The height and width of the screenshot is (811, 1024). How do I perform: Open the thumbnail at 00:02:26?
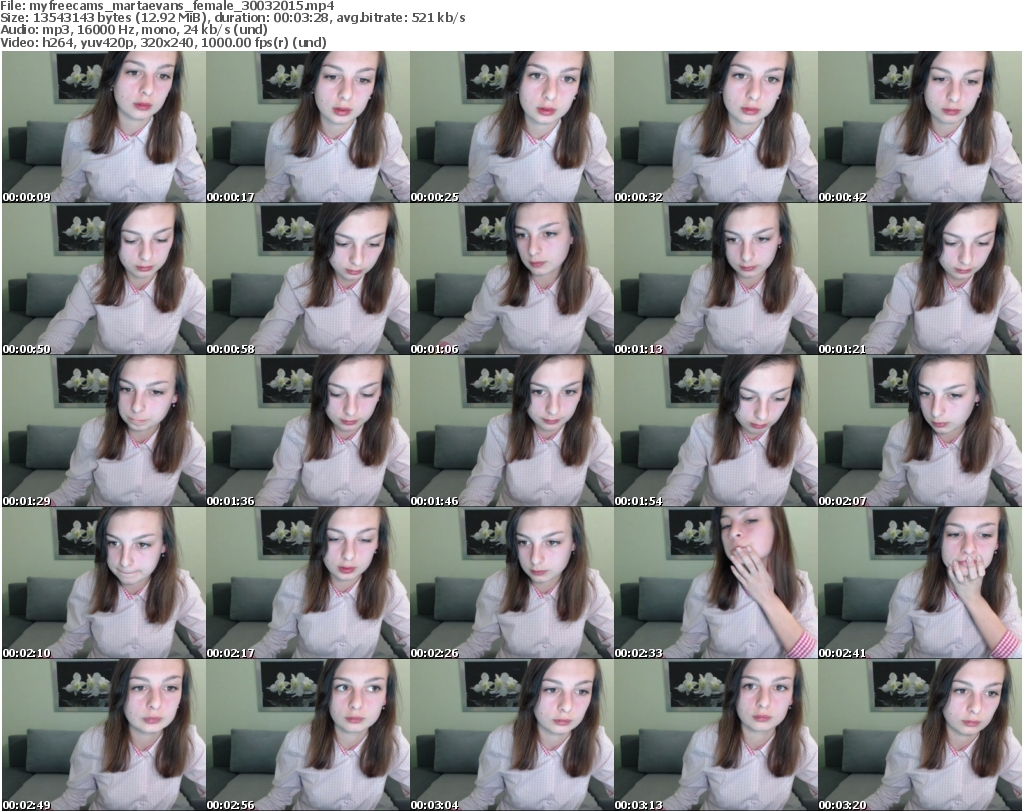[x=511, y=583]
